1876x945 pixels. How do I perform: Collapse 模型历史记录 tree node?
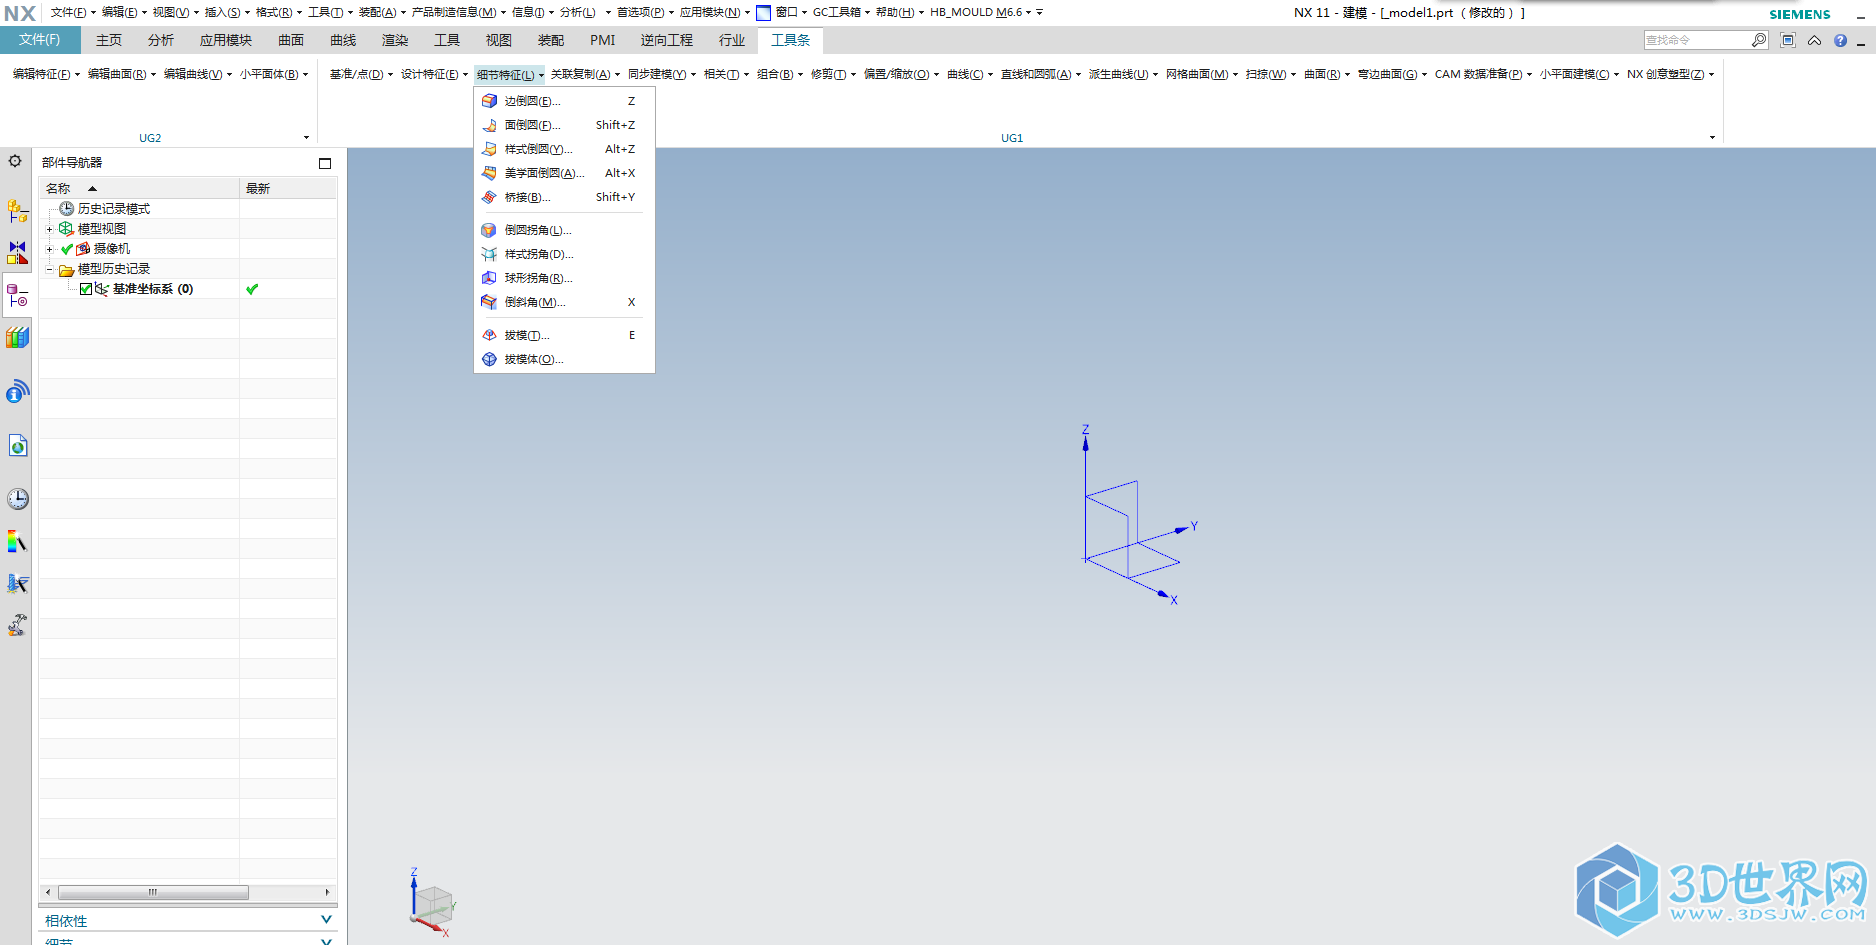pyautogui.click(x=49, y=269)
